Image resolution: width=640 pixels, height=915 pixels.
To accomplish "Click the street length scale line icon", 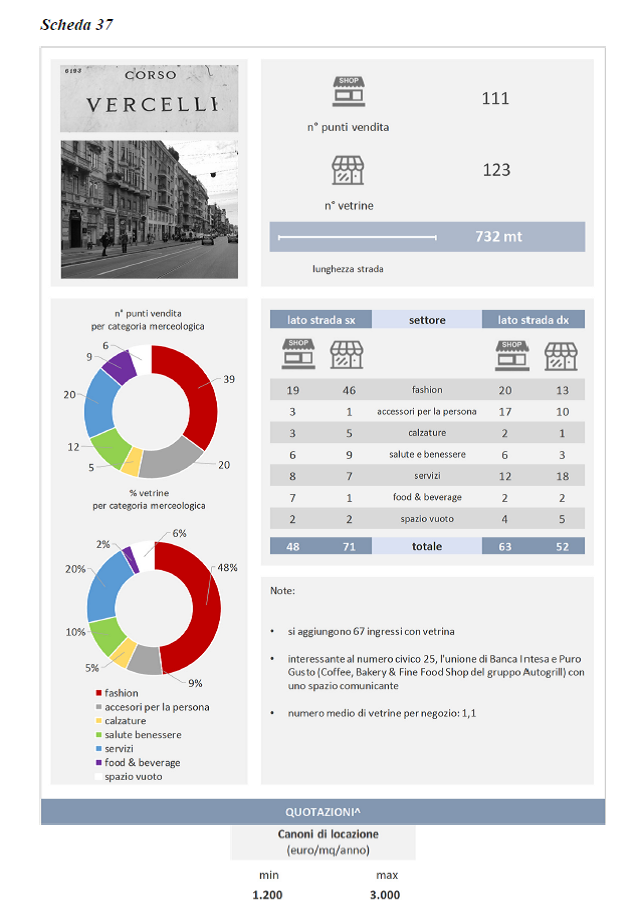I will (357, 237).
